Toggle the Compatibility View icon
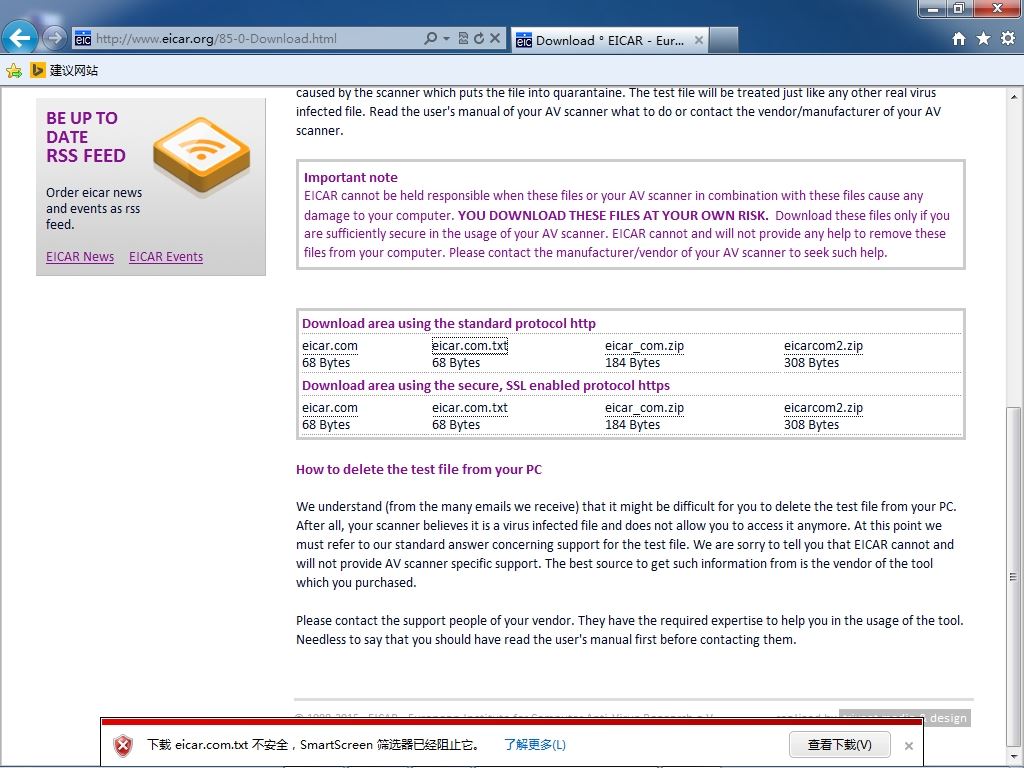 click(x=463, y=38)
